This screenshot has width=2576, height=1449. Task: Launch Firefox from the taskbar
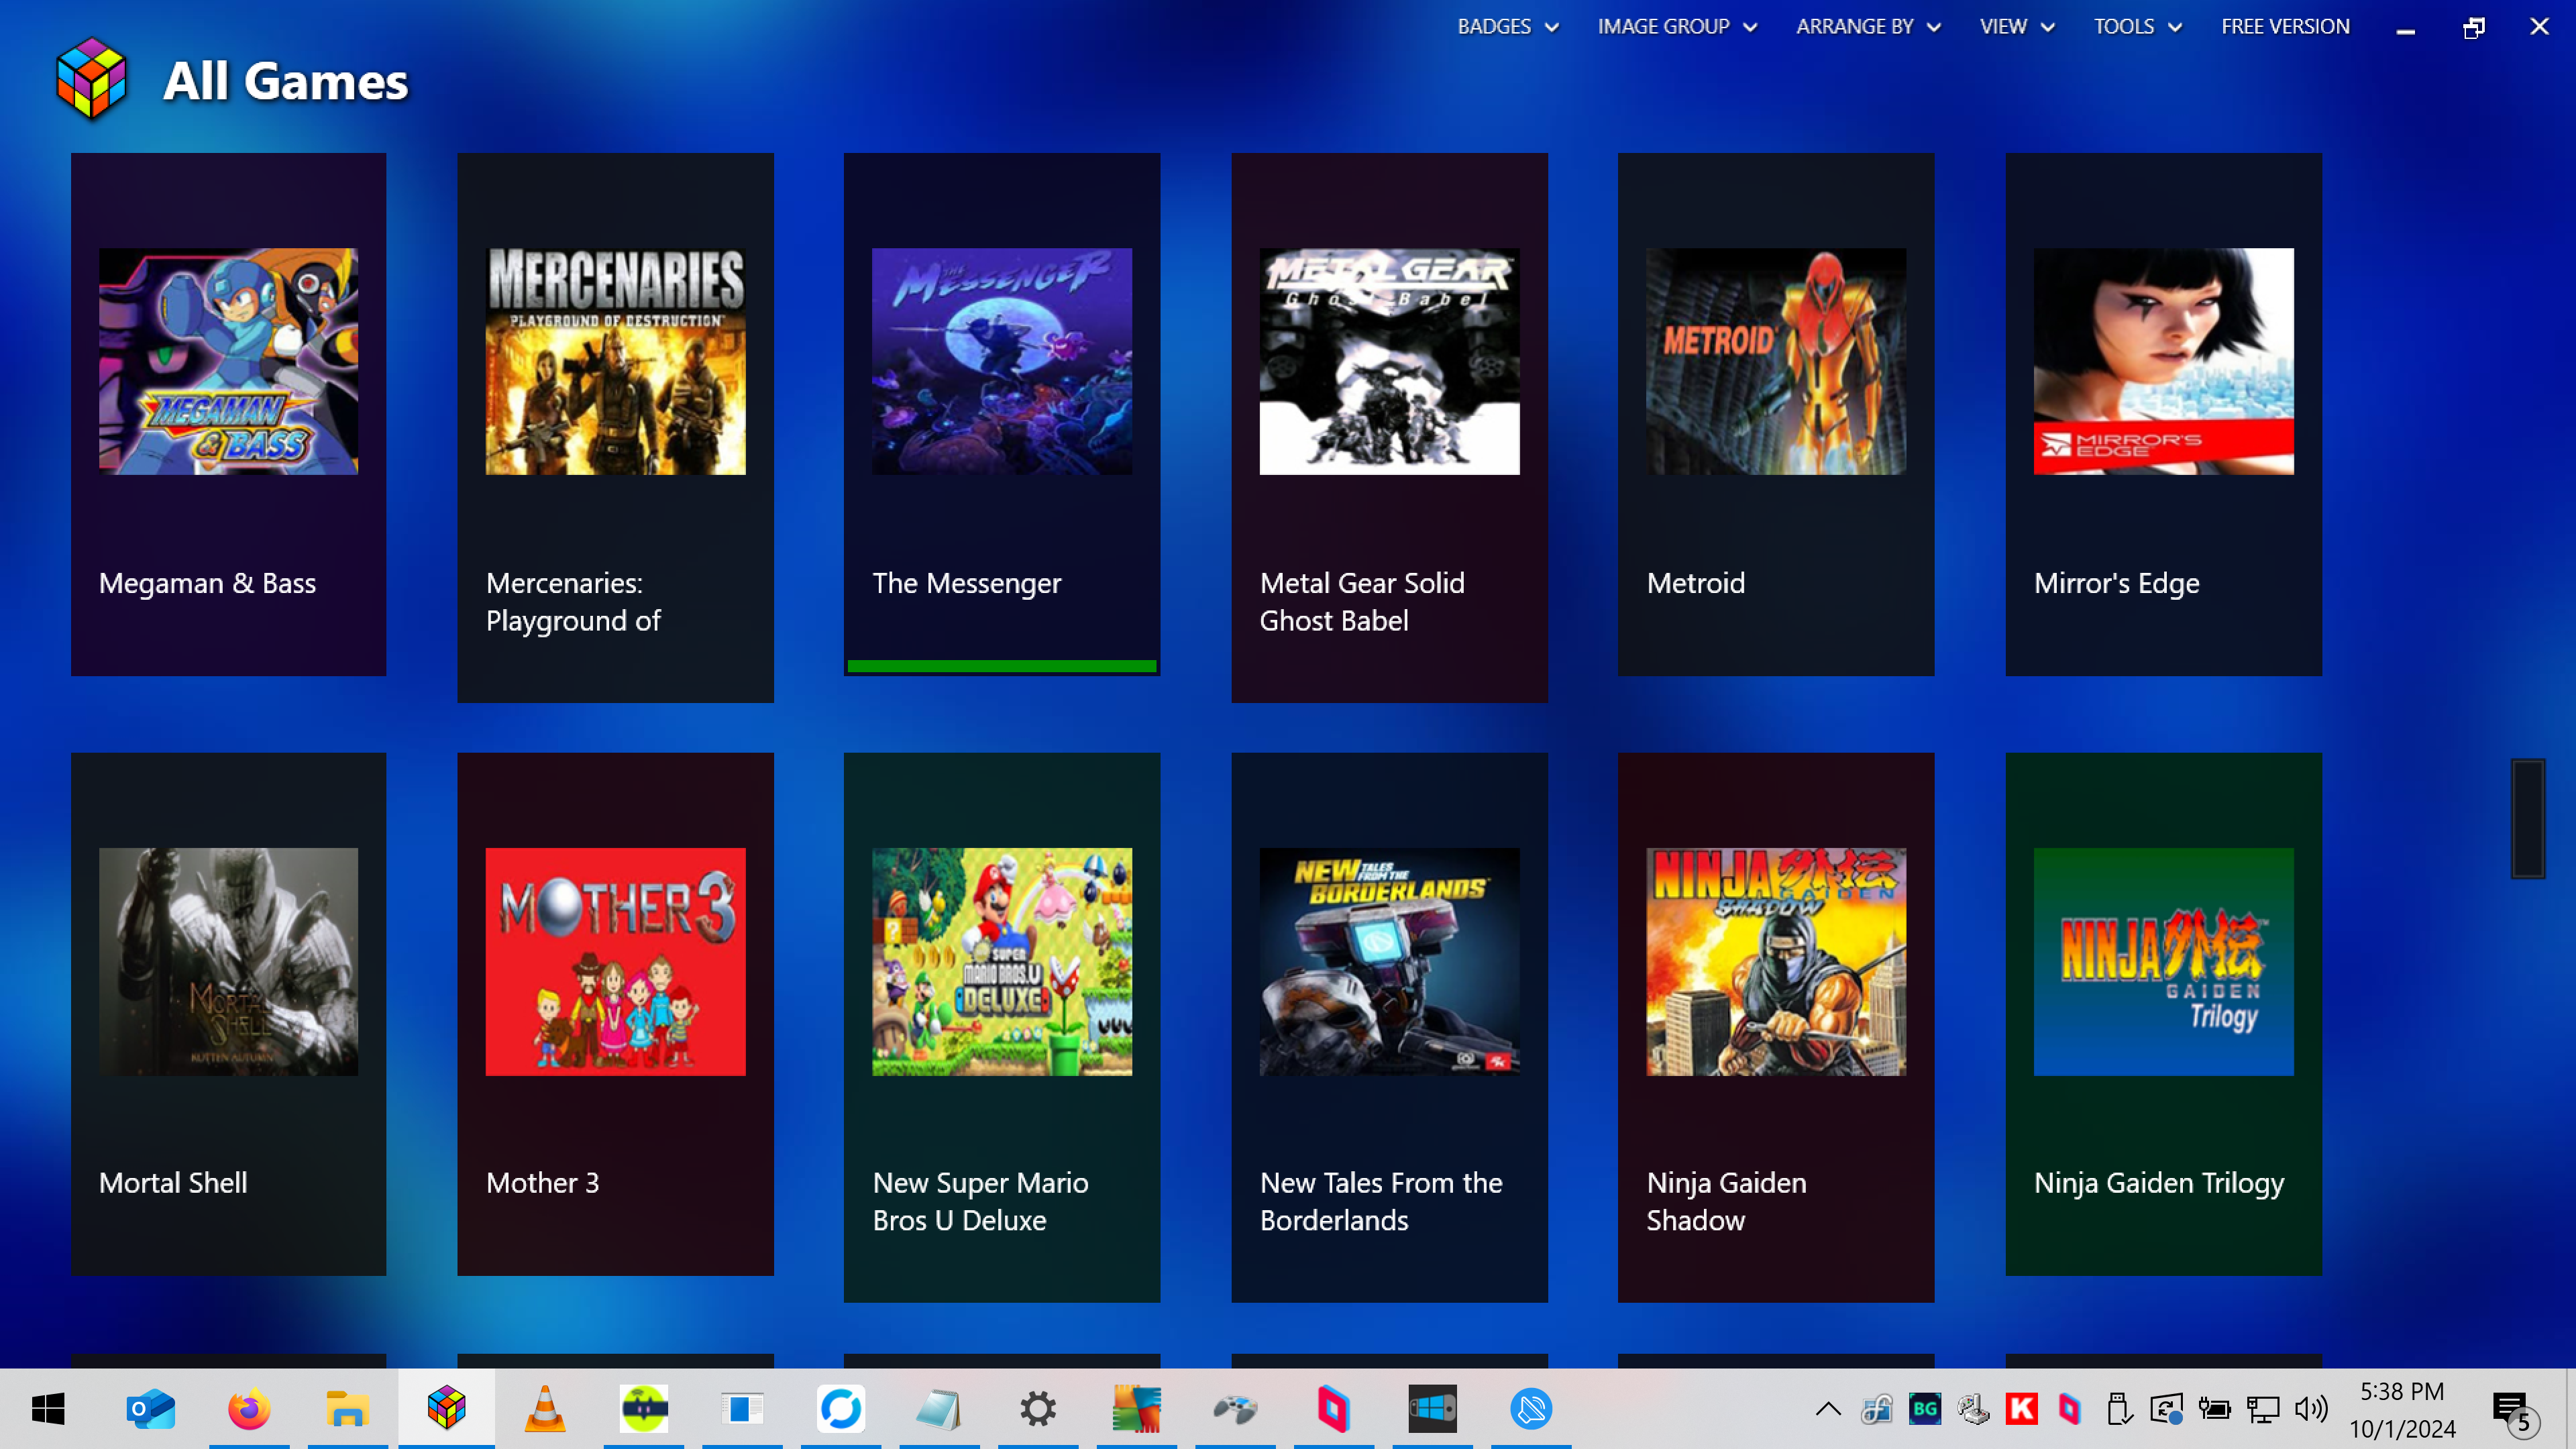(248, 1409)
